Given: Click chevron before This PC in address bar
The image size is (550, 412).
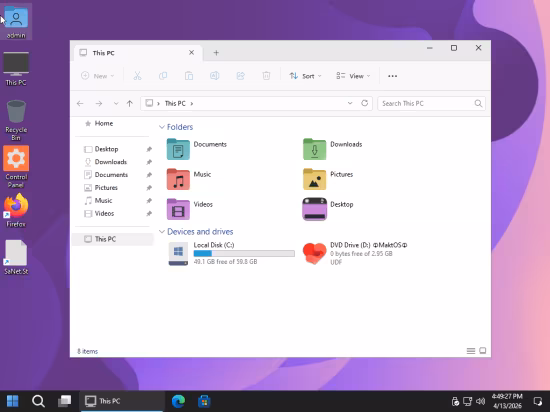Looking at the screenshot, I should pos(159,103).
